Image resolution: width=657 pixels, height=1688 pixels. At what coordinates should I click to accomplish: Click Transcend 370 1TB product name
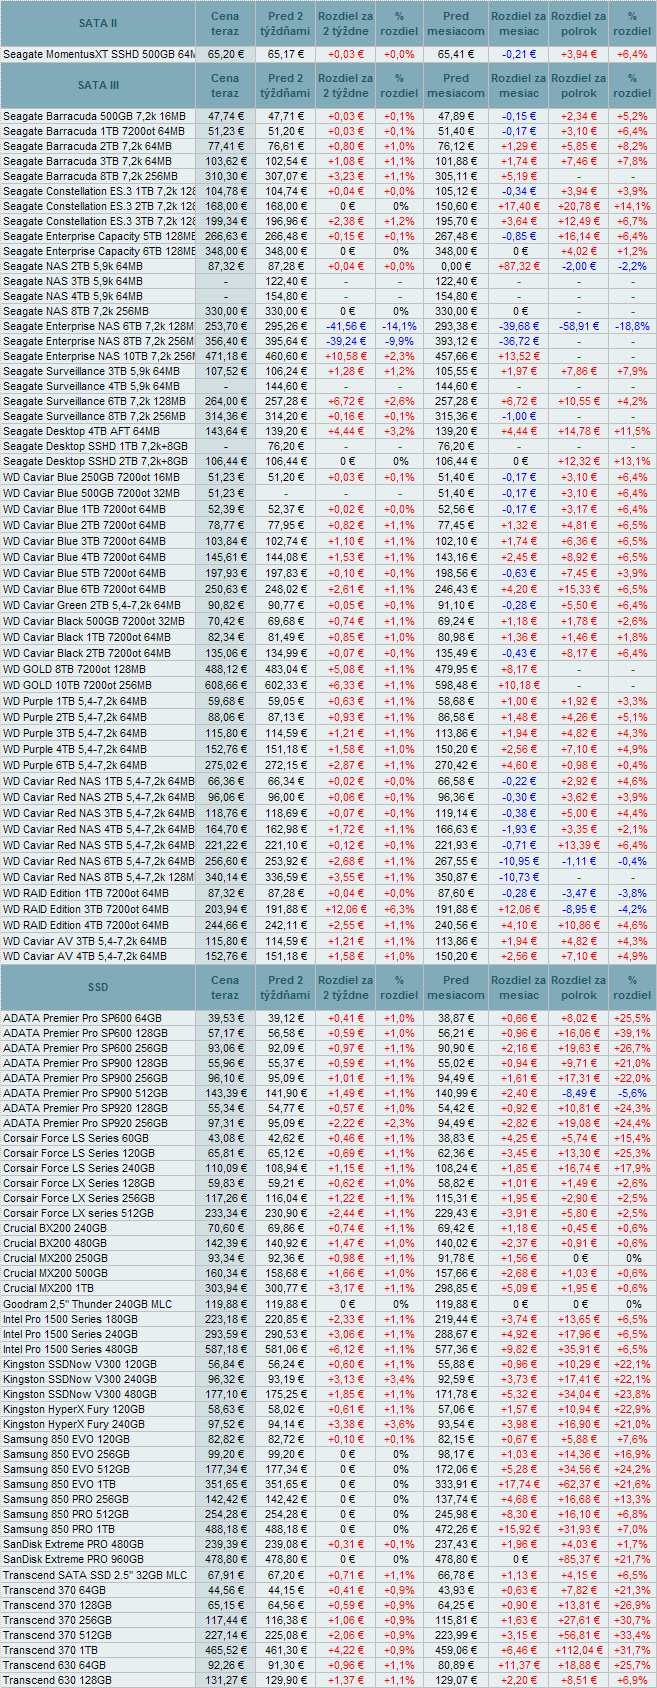click(x=51, y=1650)
